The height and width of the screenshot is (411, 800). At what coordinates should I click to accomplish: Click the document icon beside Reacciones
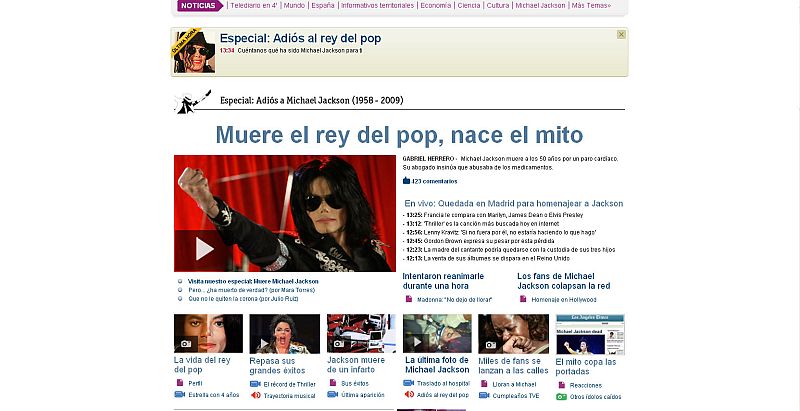[561, 385]
